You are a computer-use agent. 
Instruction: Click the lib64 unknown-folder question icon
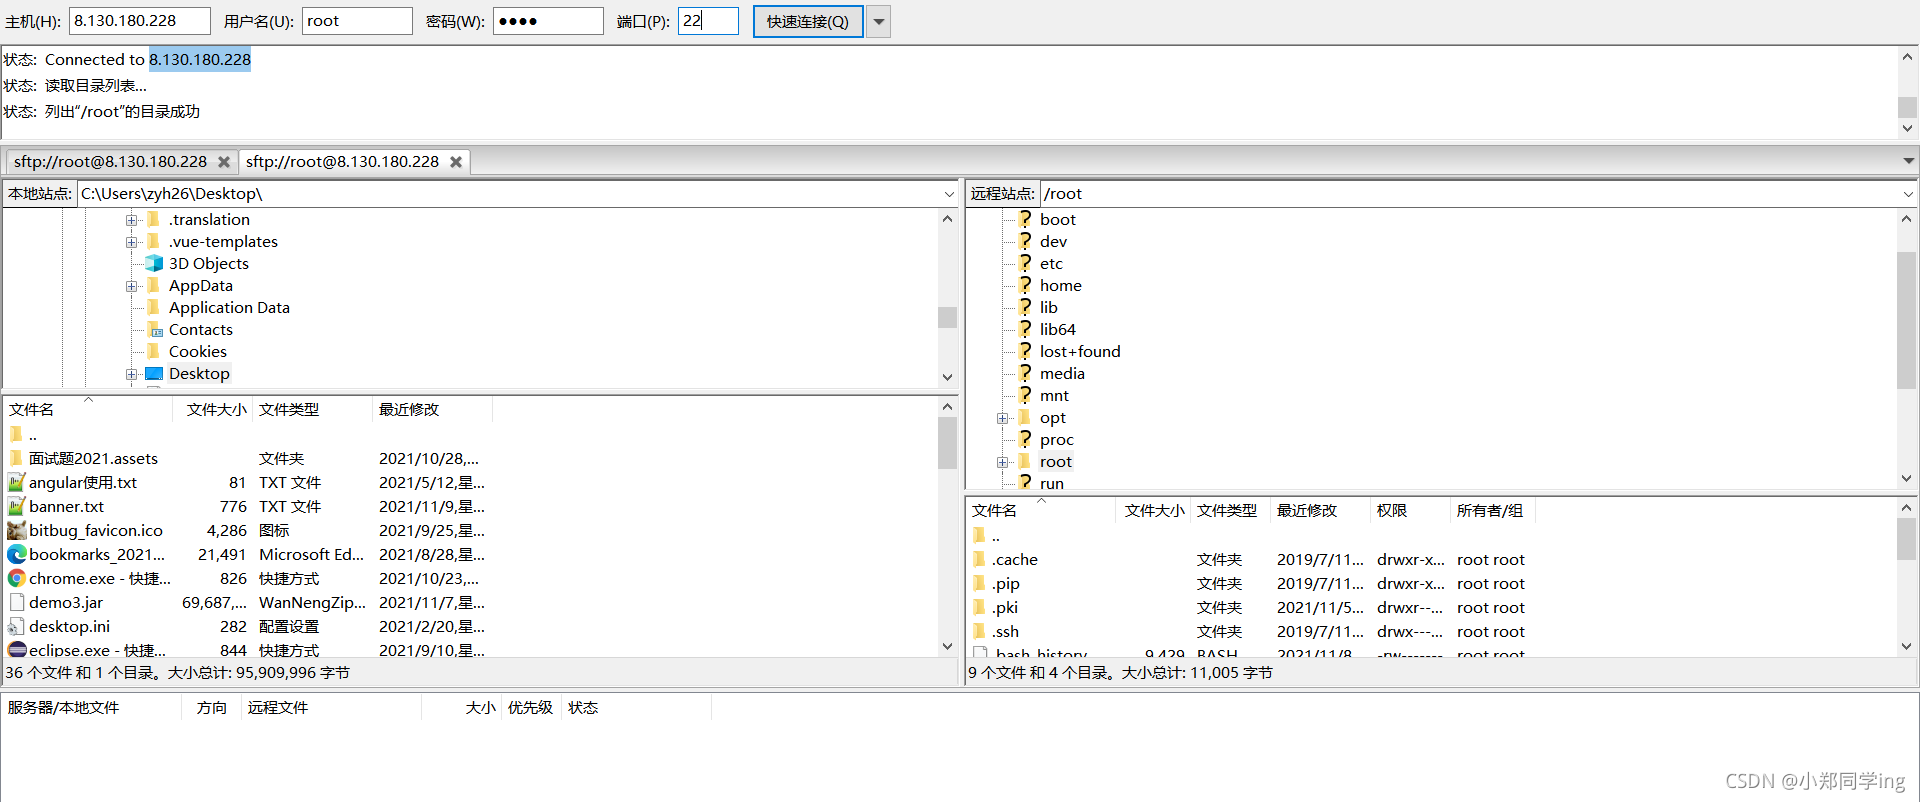[1025, 329]
